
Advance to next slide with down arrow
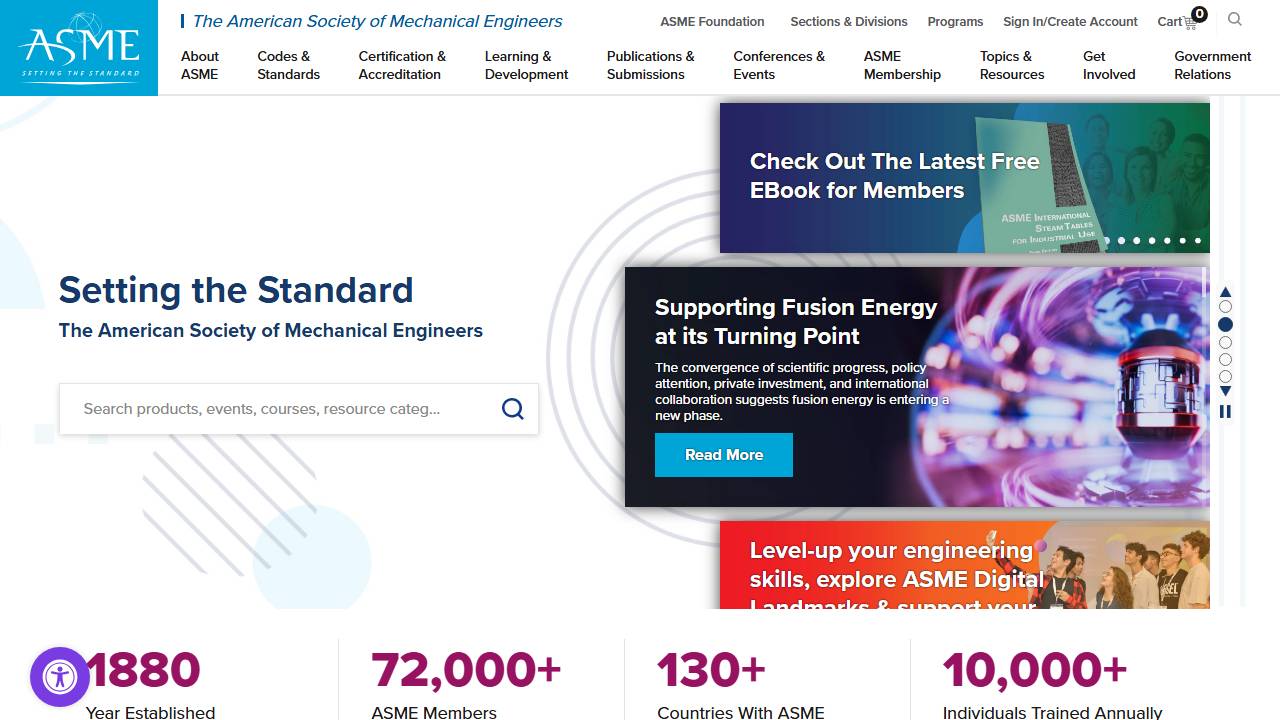[x=1225, y=392]
